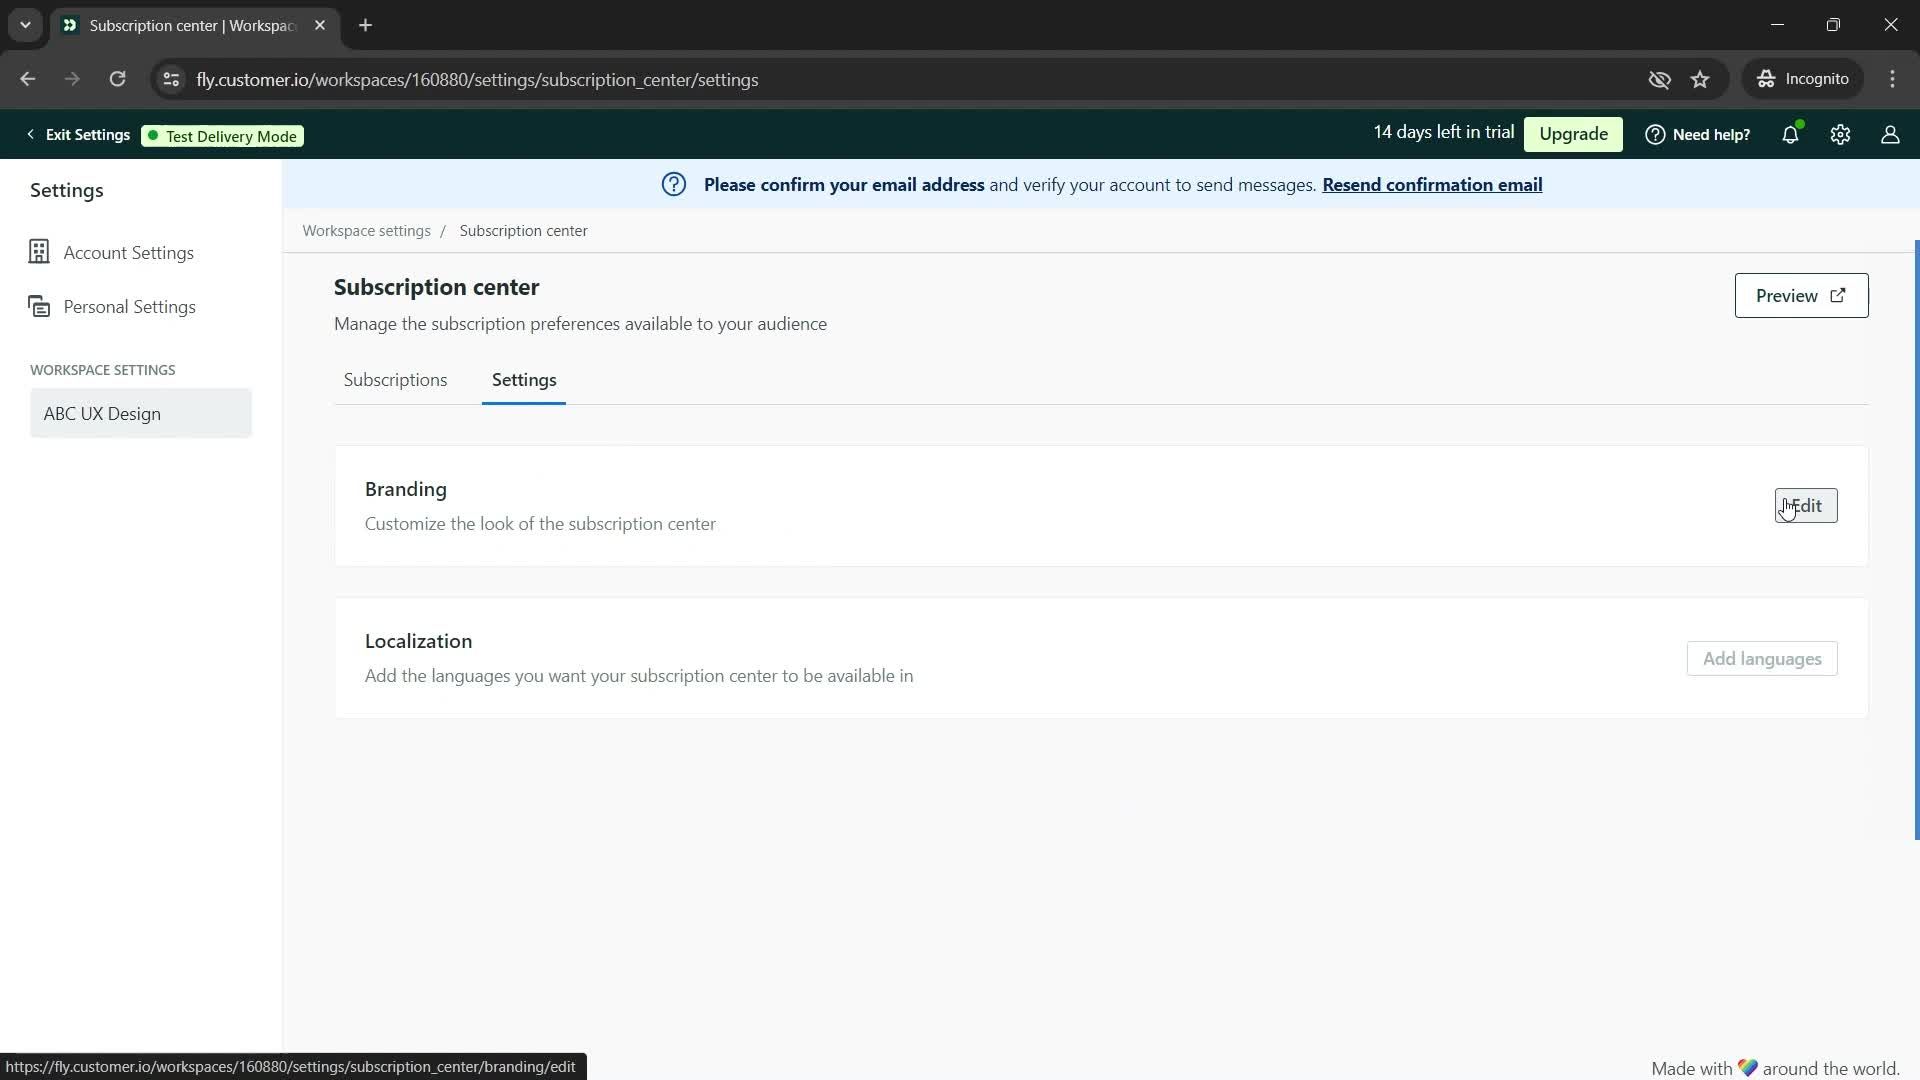Click the Workspace settings breadcrumb link

pos(367,229)
